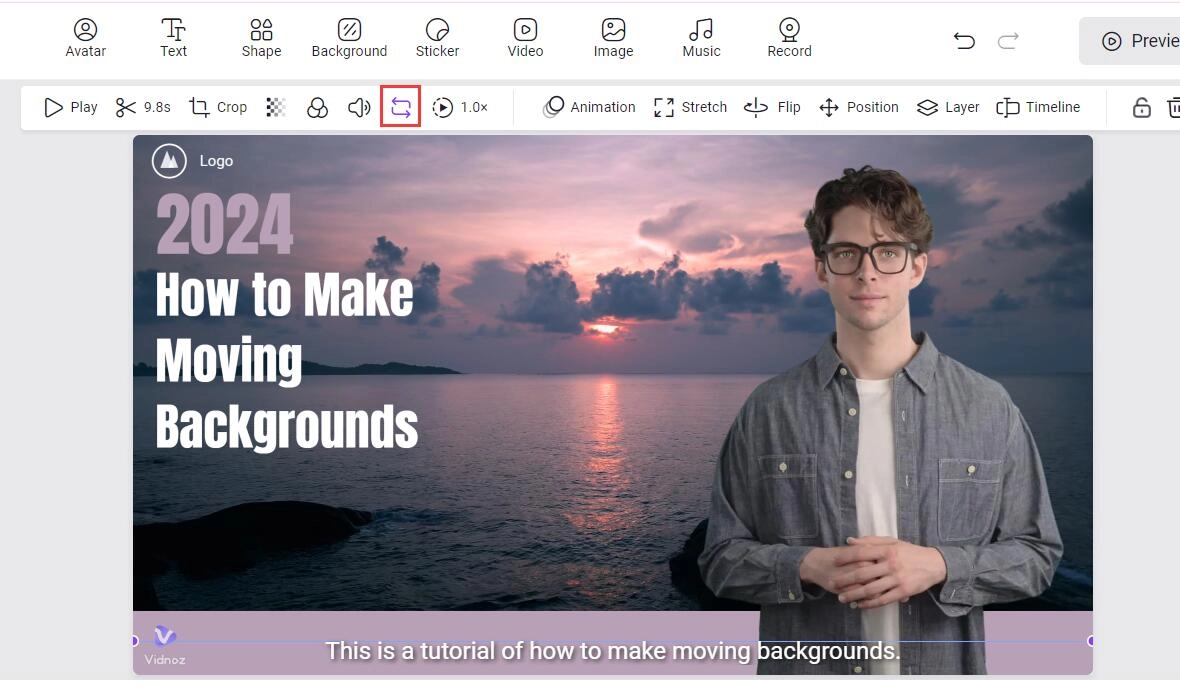Open the 1.0× playback speed dropdown
The width and height of the screenshot is (1180, 687).
(x=461, y=107)
